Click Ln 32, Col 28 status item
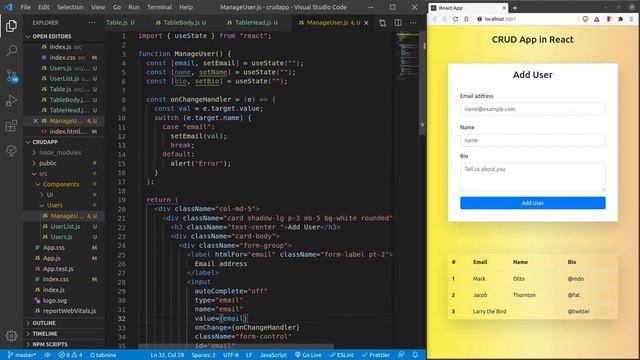This screenshot has height=360, width=640. click(167, 355)
